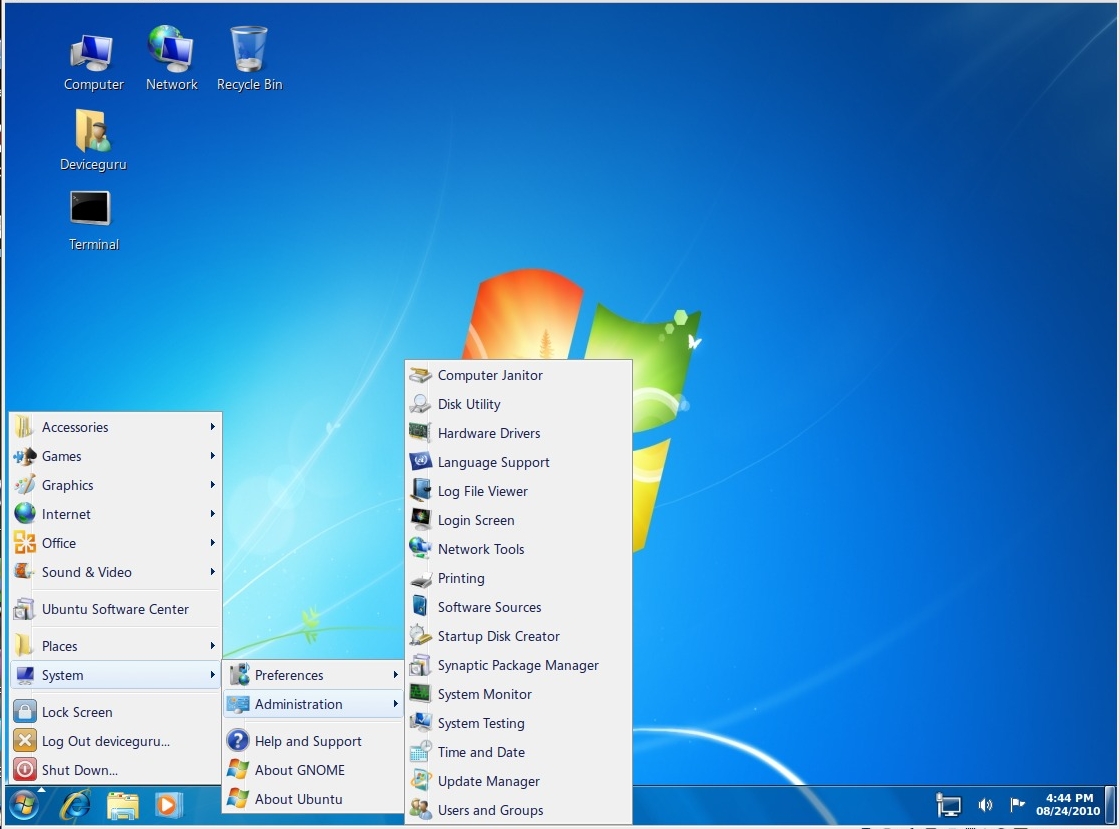Click the System menu label
The image size is (1120, 829).
click(62, 675)
